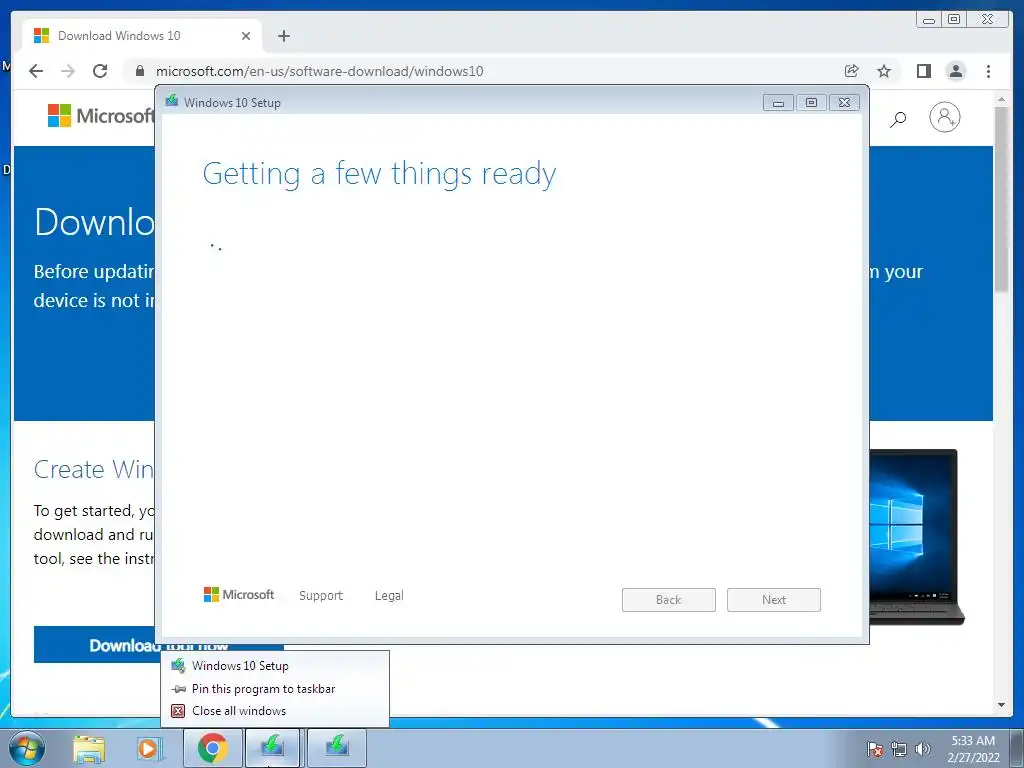The height and width of the screenshot is (768, 1024).
Task: Click the Windows Start orb
Action: (x=26, y=748)
